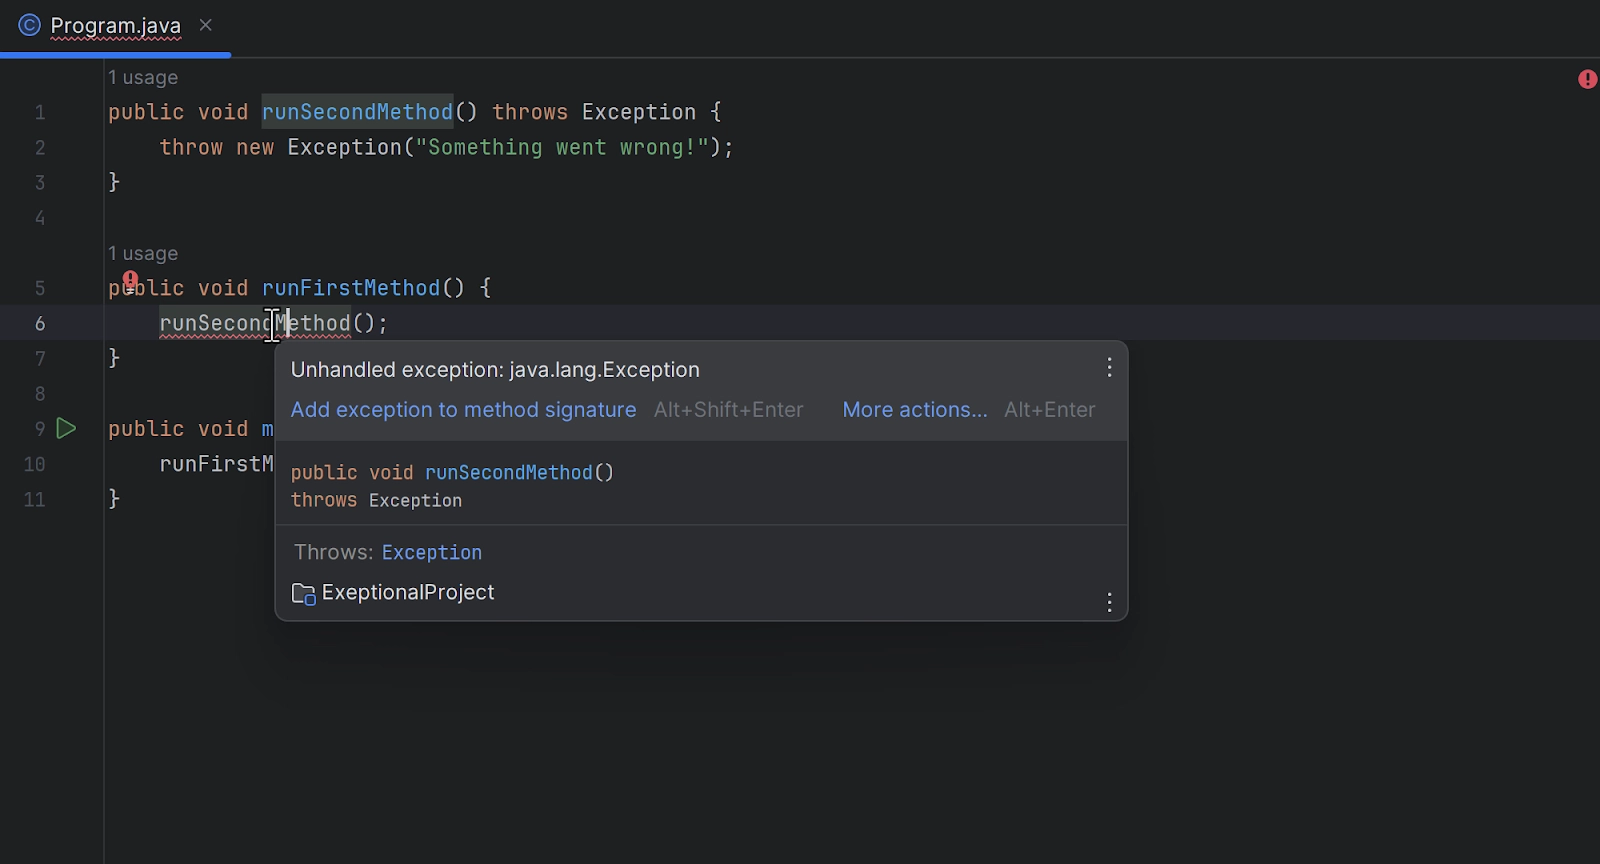Click the runSecondMethod declaration on line 1
Viewport: 1600px width, 864px height.
(357, 112)
